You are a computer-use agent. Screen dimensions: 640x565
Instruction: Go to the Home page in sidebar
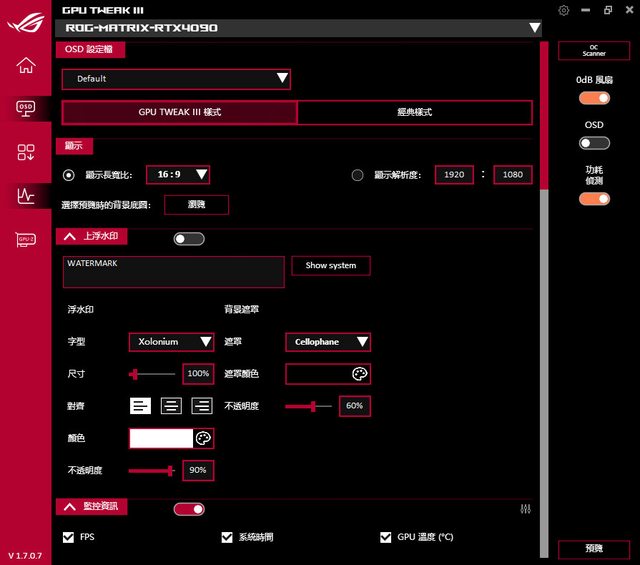tap(26, 66)
